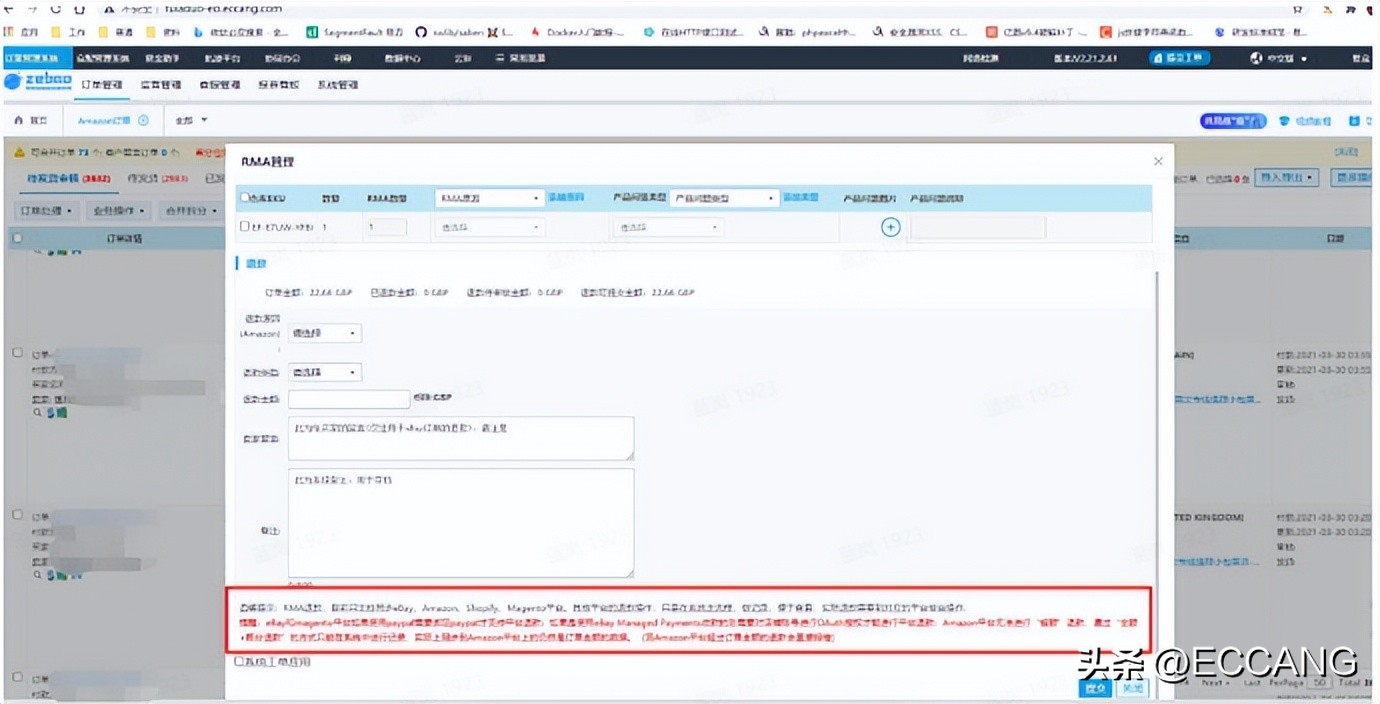This screenshot has width=1380, height=704.
Task: Toggle the select-all SKU checkbox in dialog header
Action: 245,198
